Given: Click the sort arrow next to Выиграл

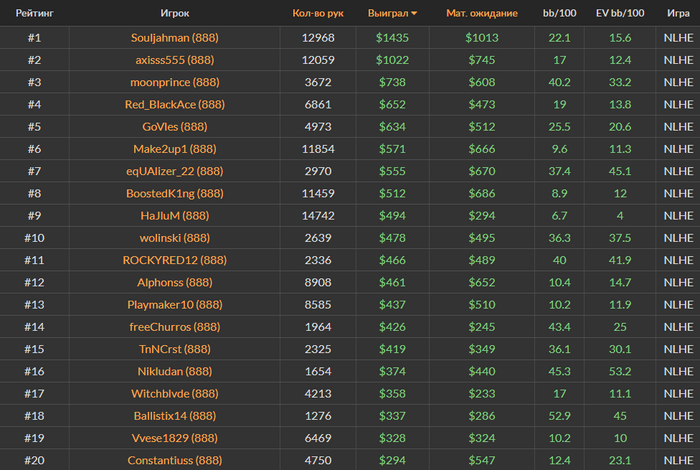Looking at the screenshot, I should pyautogui.click(x=415, y=14).
